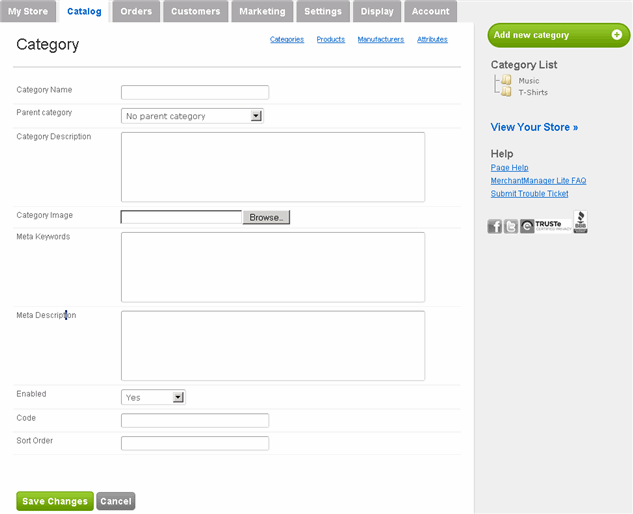This screenshot has width=633, height=514.
Task: Focus the Category Name text field
Action: tap(195, 92)
